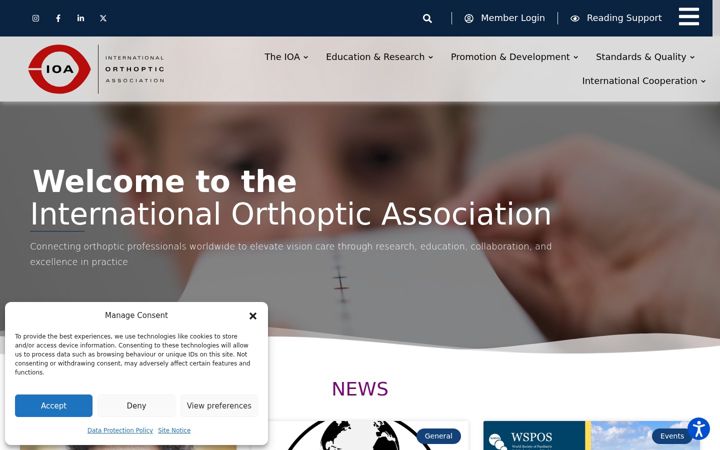Expand Education & Research menu
Image resolution: width=720 pixels, height=450 pixels.
tap(379, 57)
